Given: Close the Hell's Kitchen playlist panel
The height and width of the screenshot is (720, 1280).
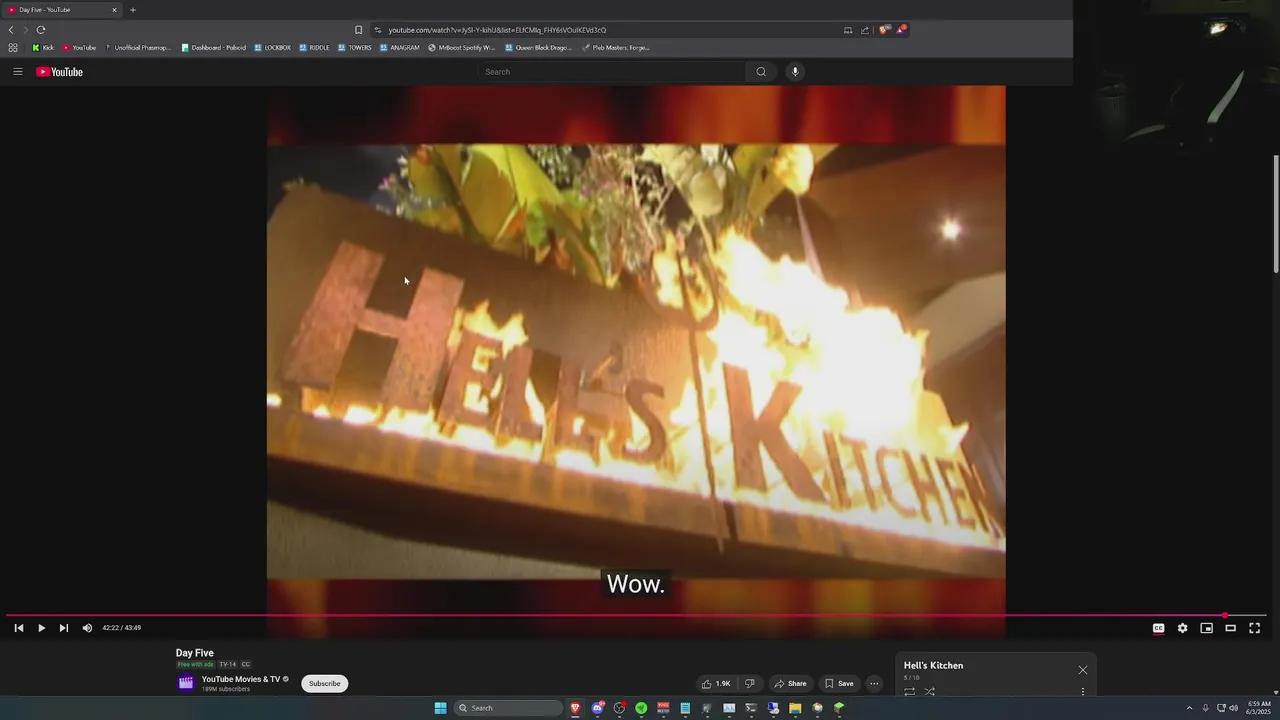Looking at the screenshot, I should 1082,670.
